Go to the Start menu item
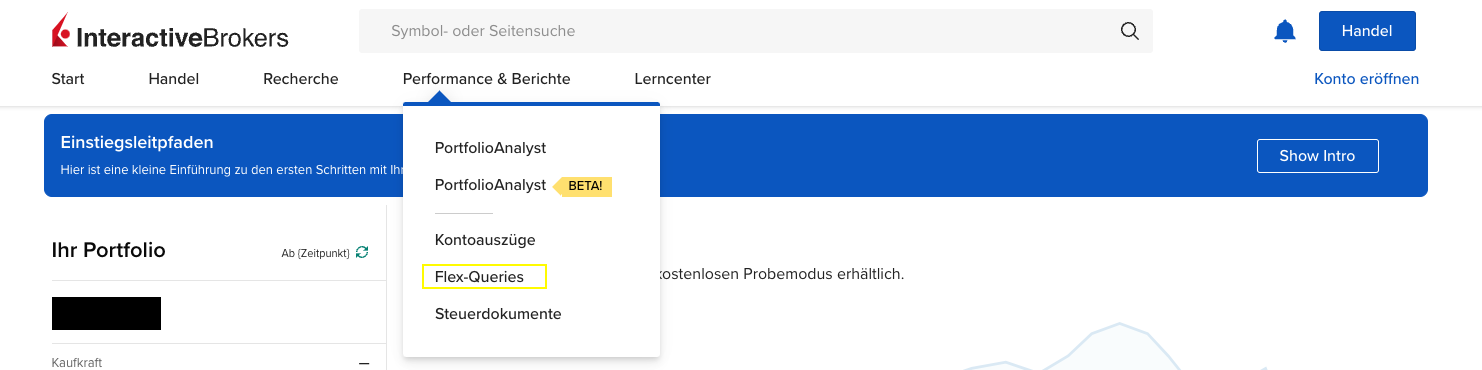 [68, 79]
